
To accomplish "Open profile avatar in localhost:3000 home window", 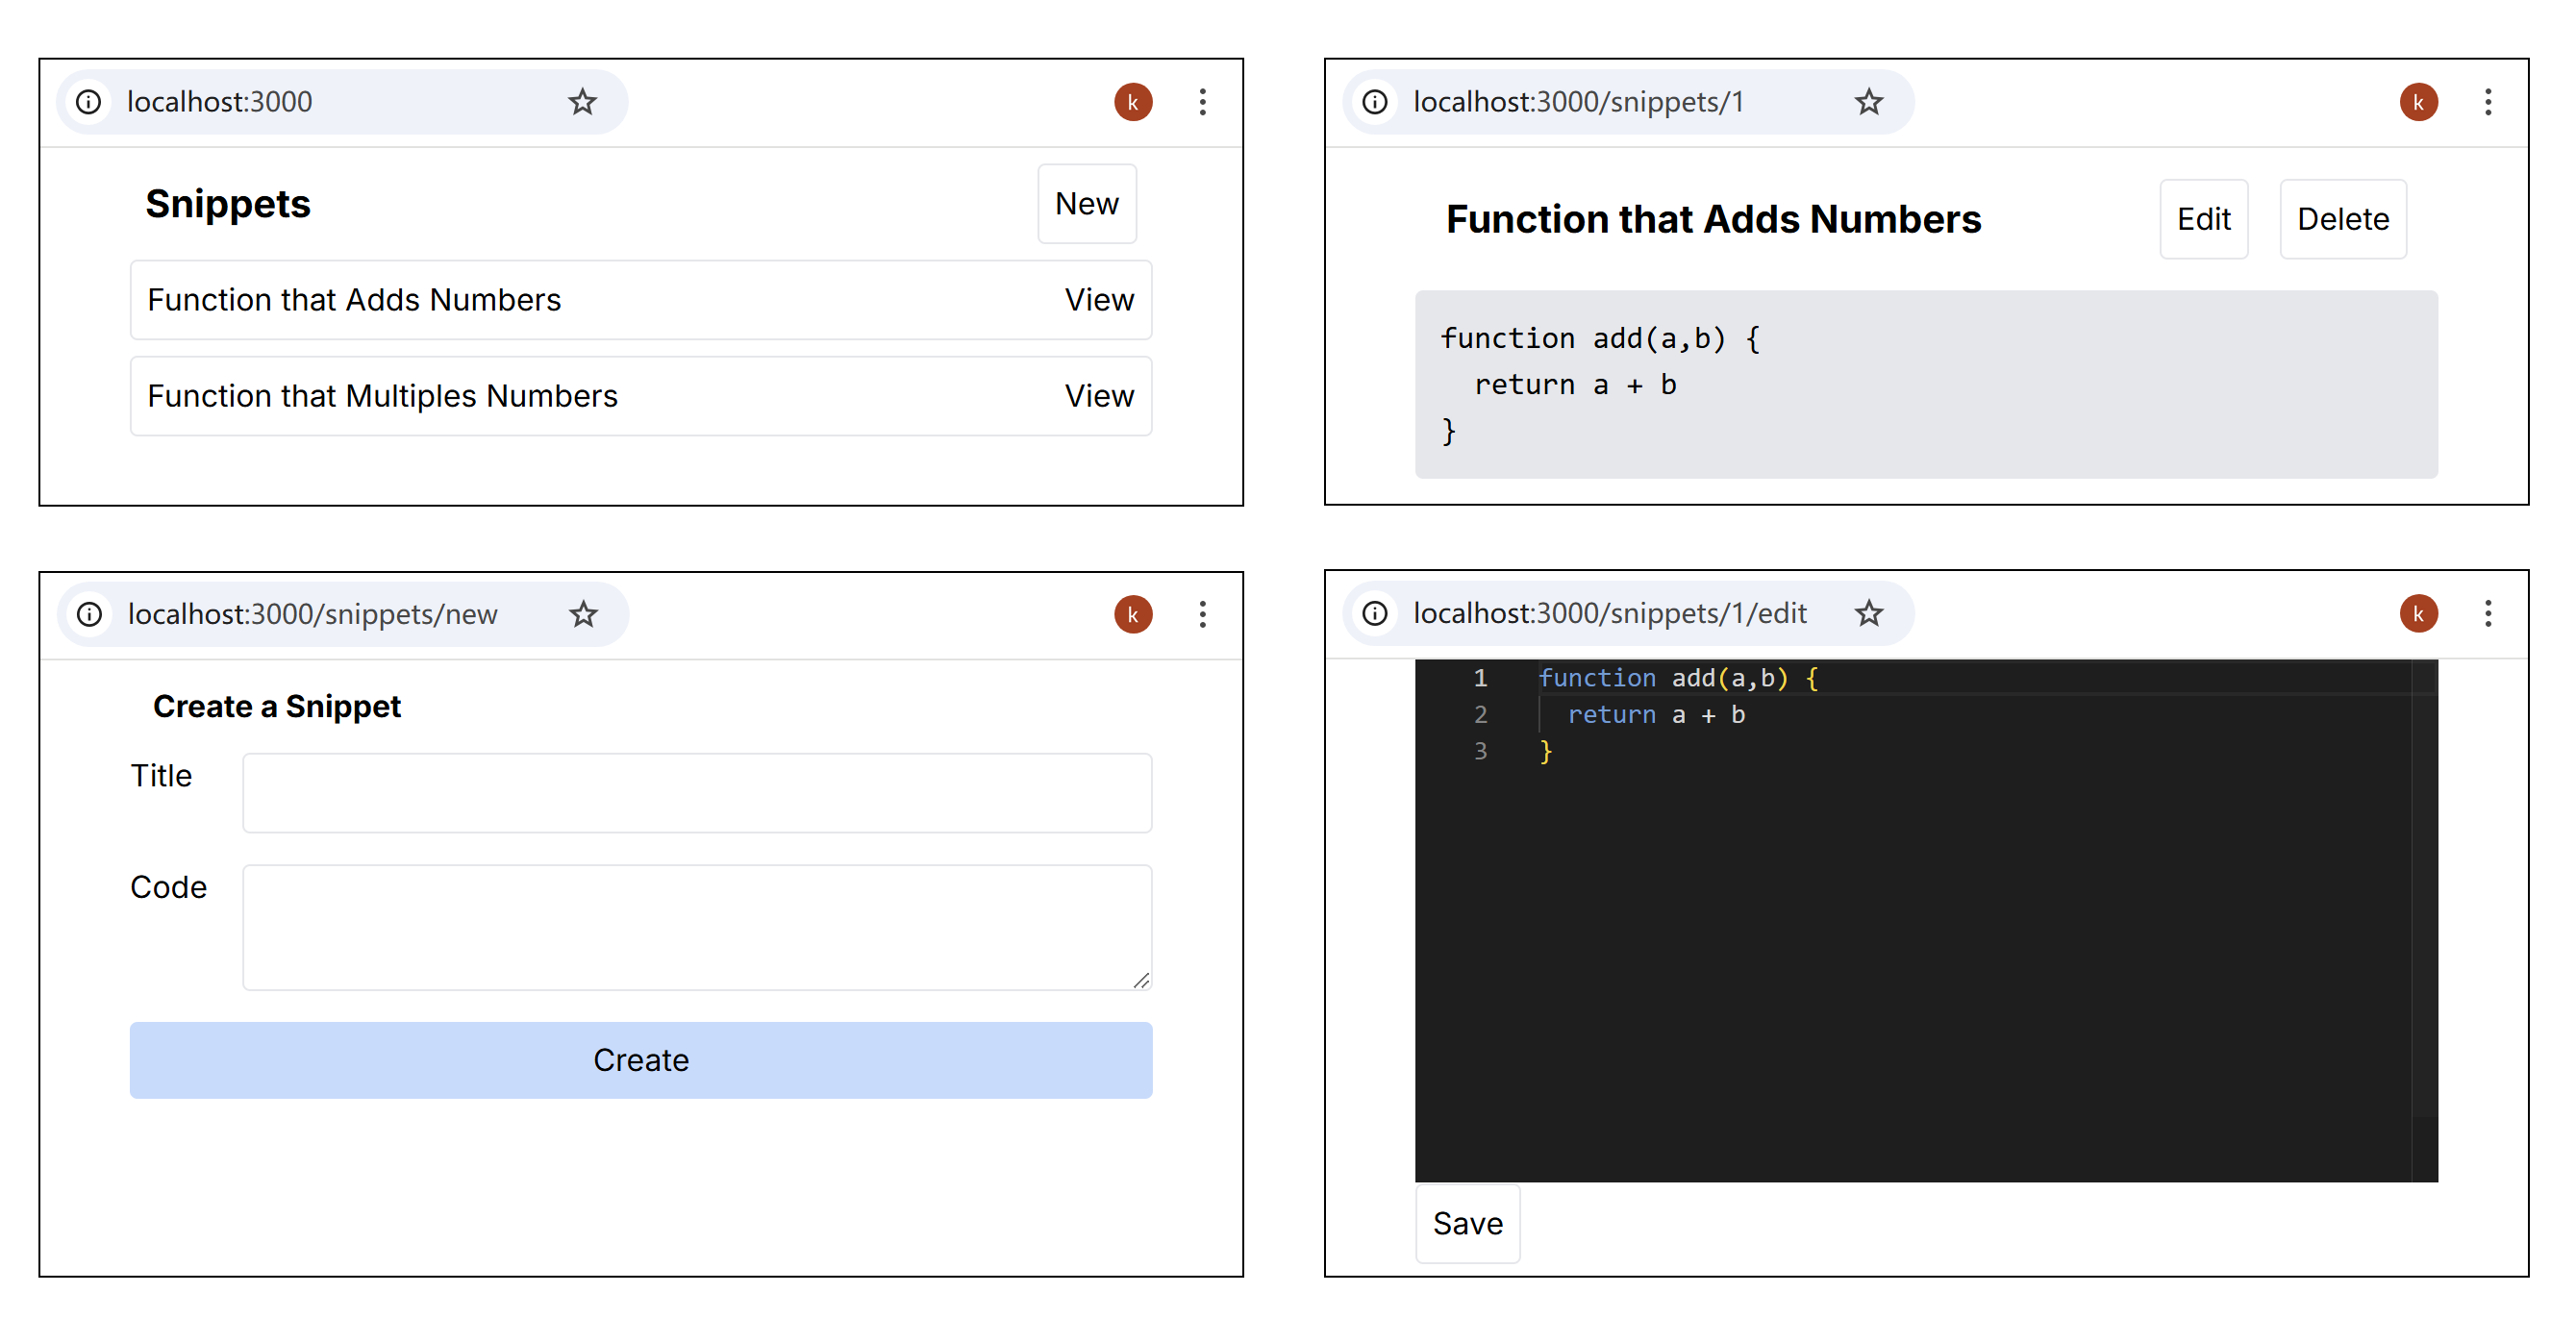I will pyautogui.click(x=1133, y=102).
